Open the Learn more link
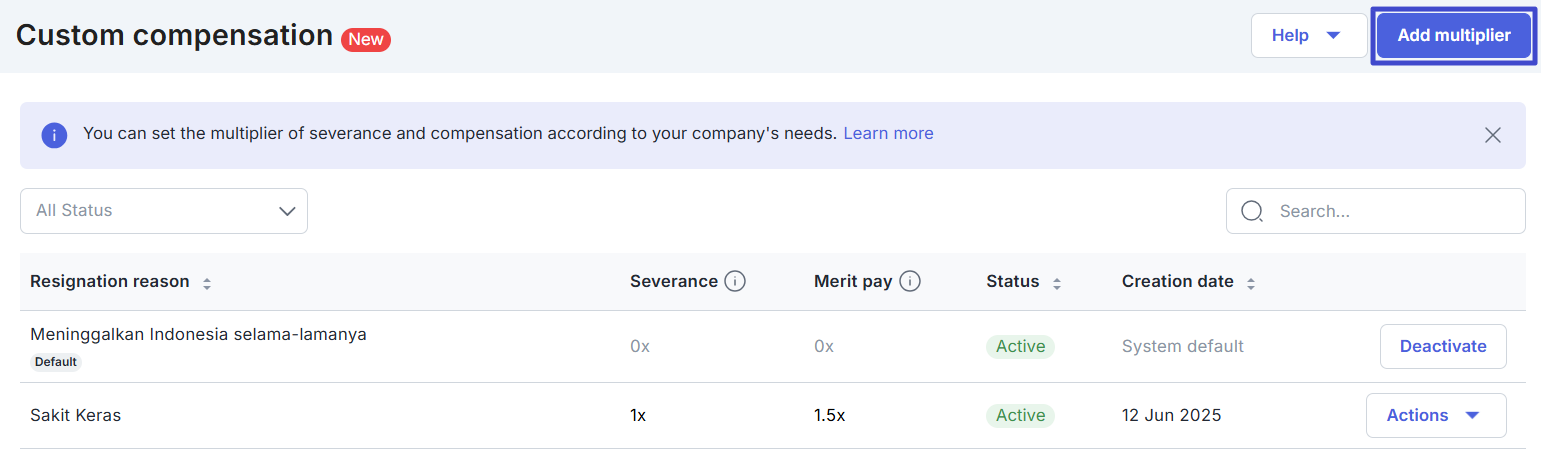1541x455 pixels. [888, 134]
